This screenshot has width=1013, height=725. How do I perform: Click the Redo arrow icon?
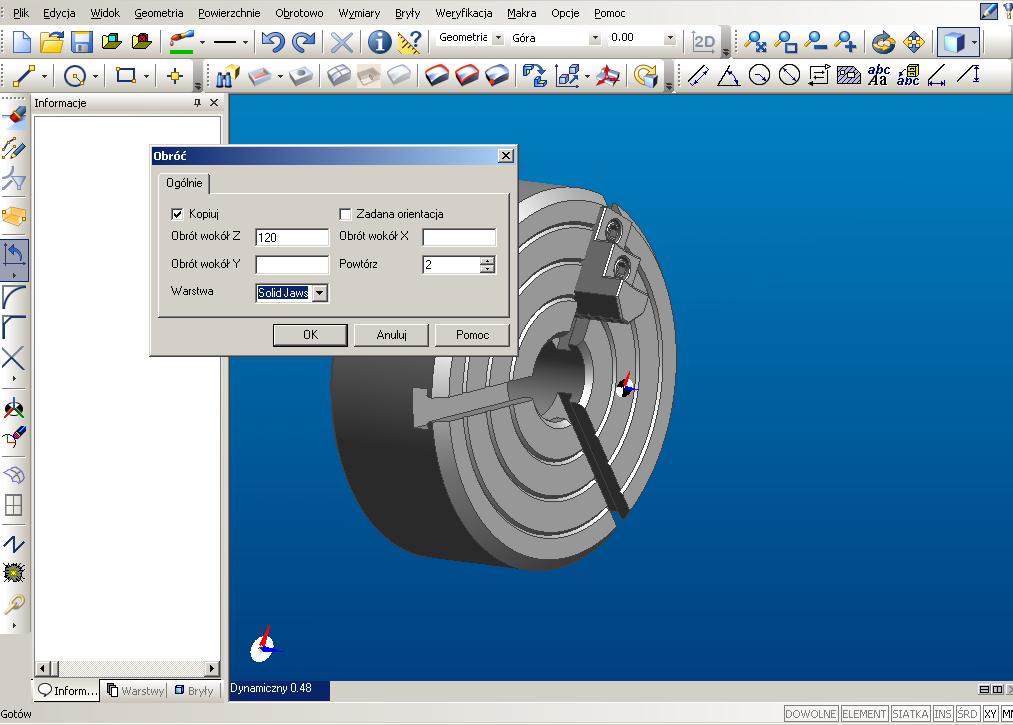(303, 42)
